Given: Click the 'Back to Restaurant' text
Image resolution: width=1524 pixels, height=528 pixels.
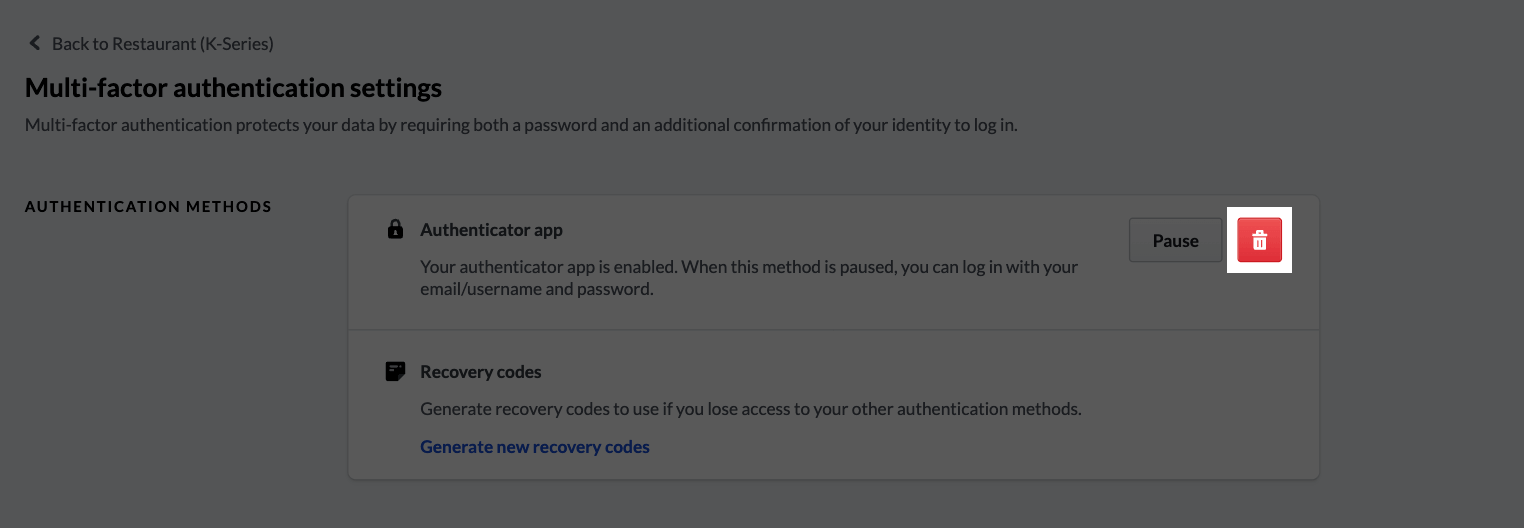Looking at the screenshot, I should (x=162, y=43).
